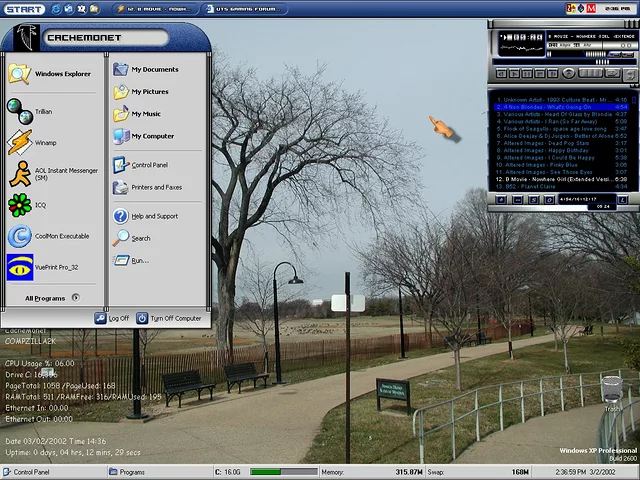
Task: Start ICQ from the Start menu
Action: 40,205
